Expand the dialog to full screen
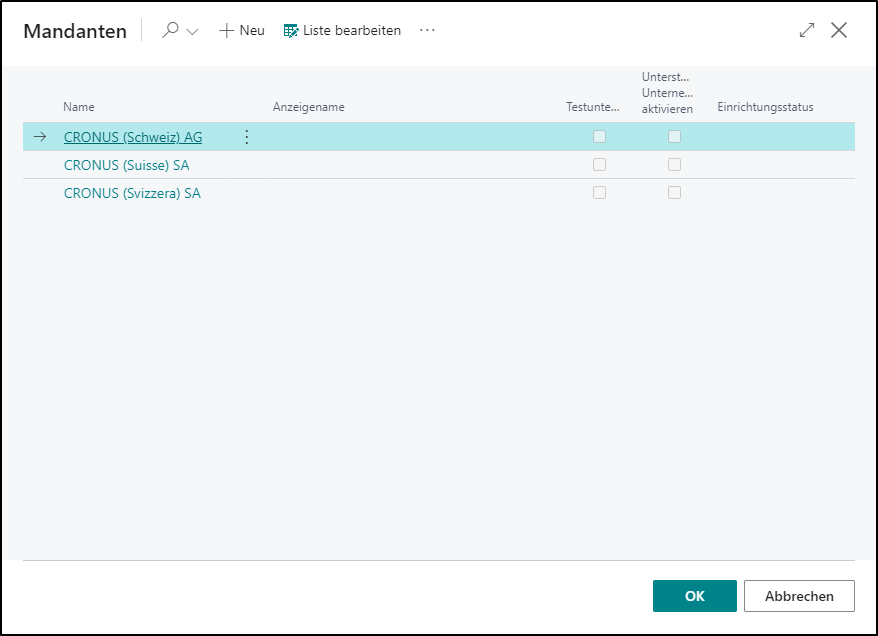This screenshot has width=878, height=636. [x=807, y=30]
